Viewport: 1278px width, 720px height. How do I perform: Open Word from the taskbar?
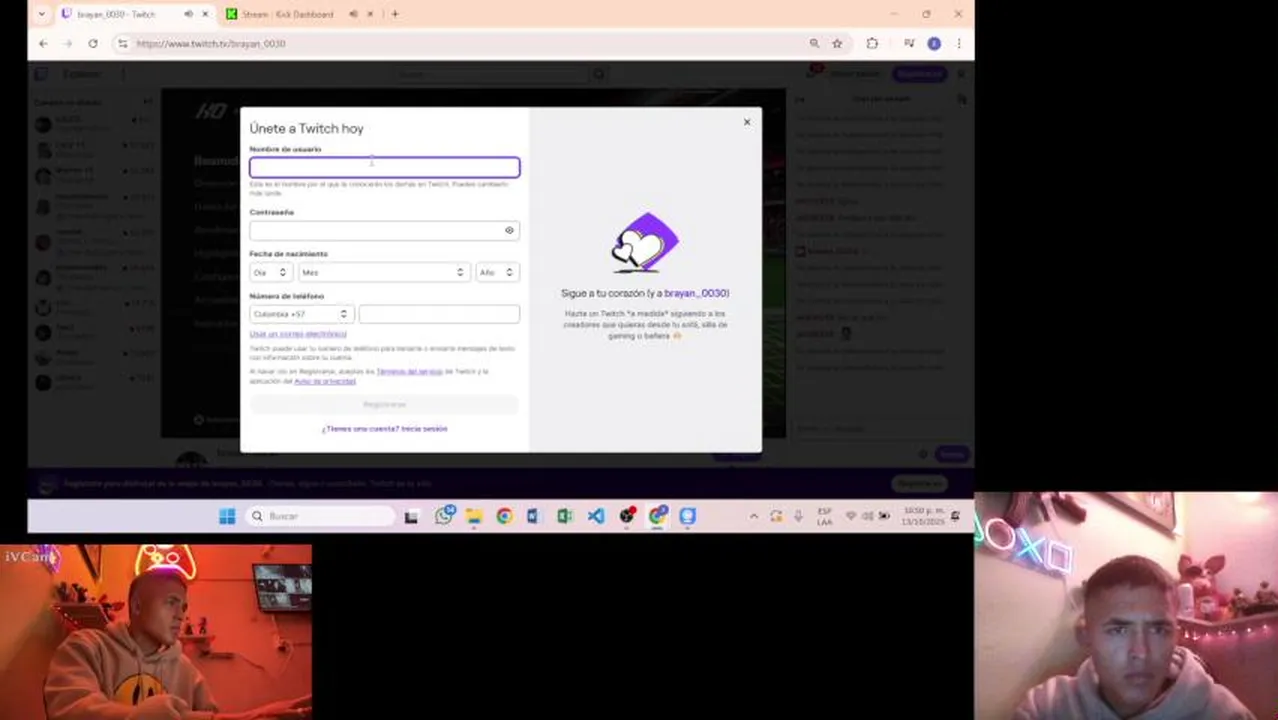coord(533,516)
